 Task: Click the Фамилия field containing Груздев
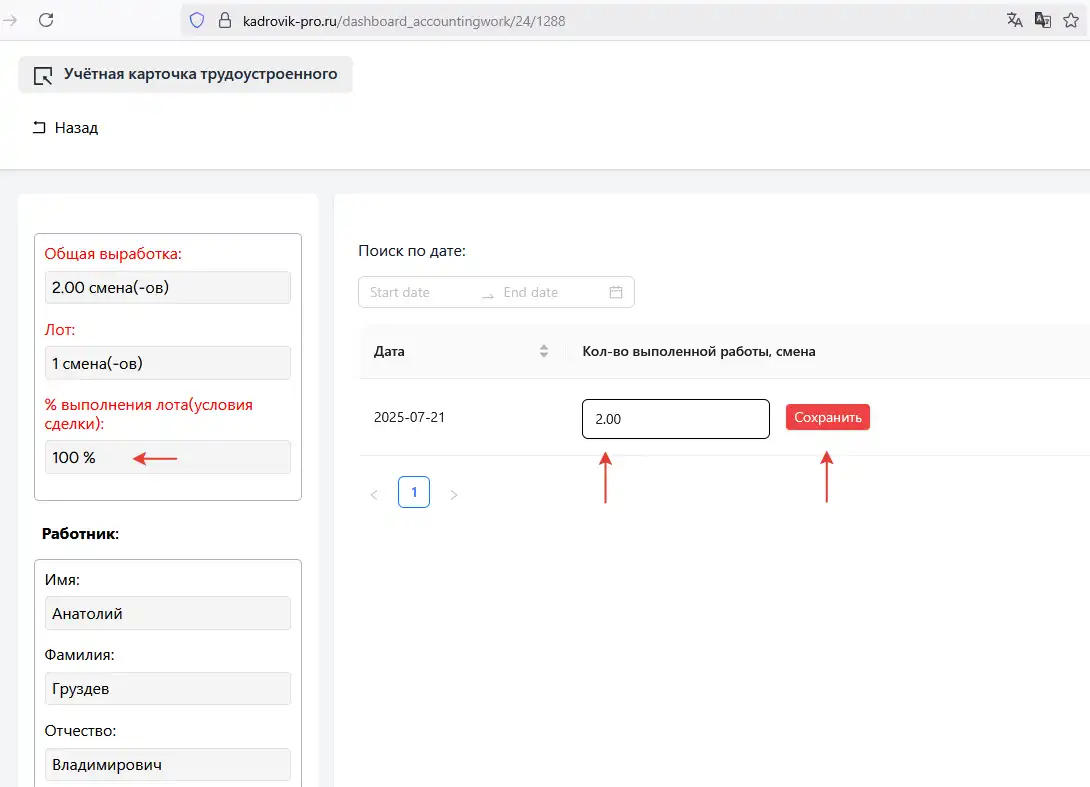167,689
